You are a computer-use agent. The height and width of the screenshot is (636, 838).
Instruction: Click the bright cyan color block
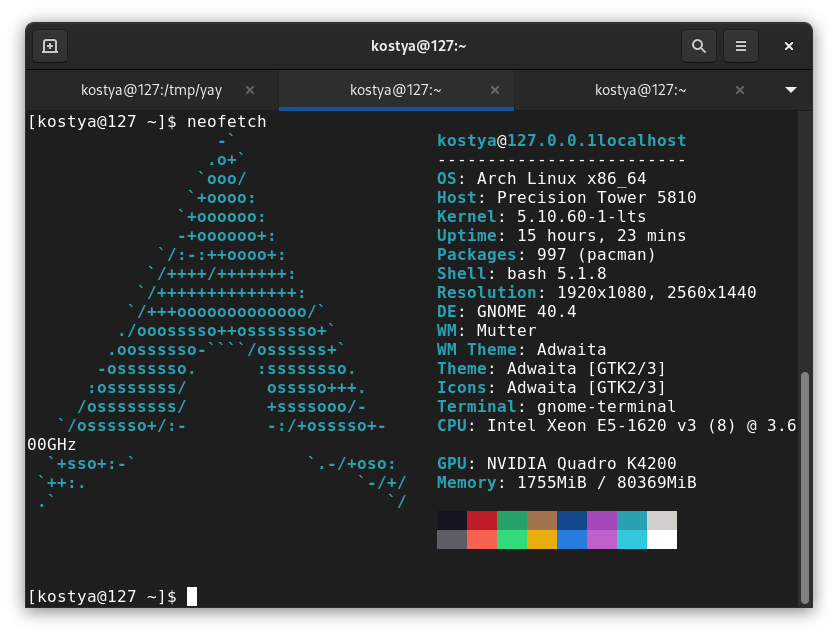[632, 539]
